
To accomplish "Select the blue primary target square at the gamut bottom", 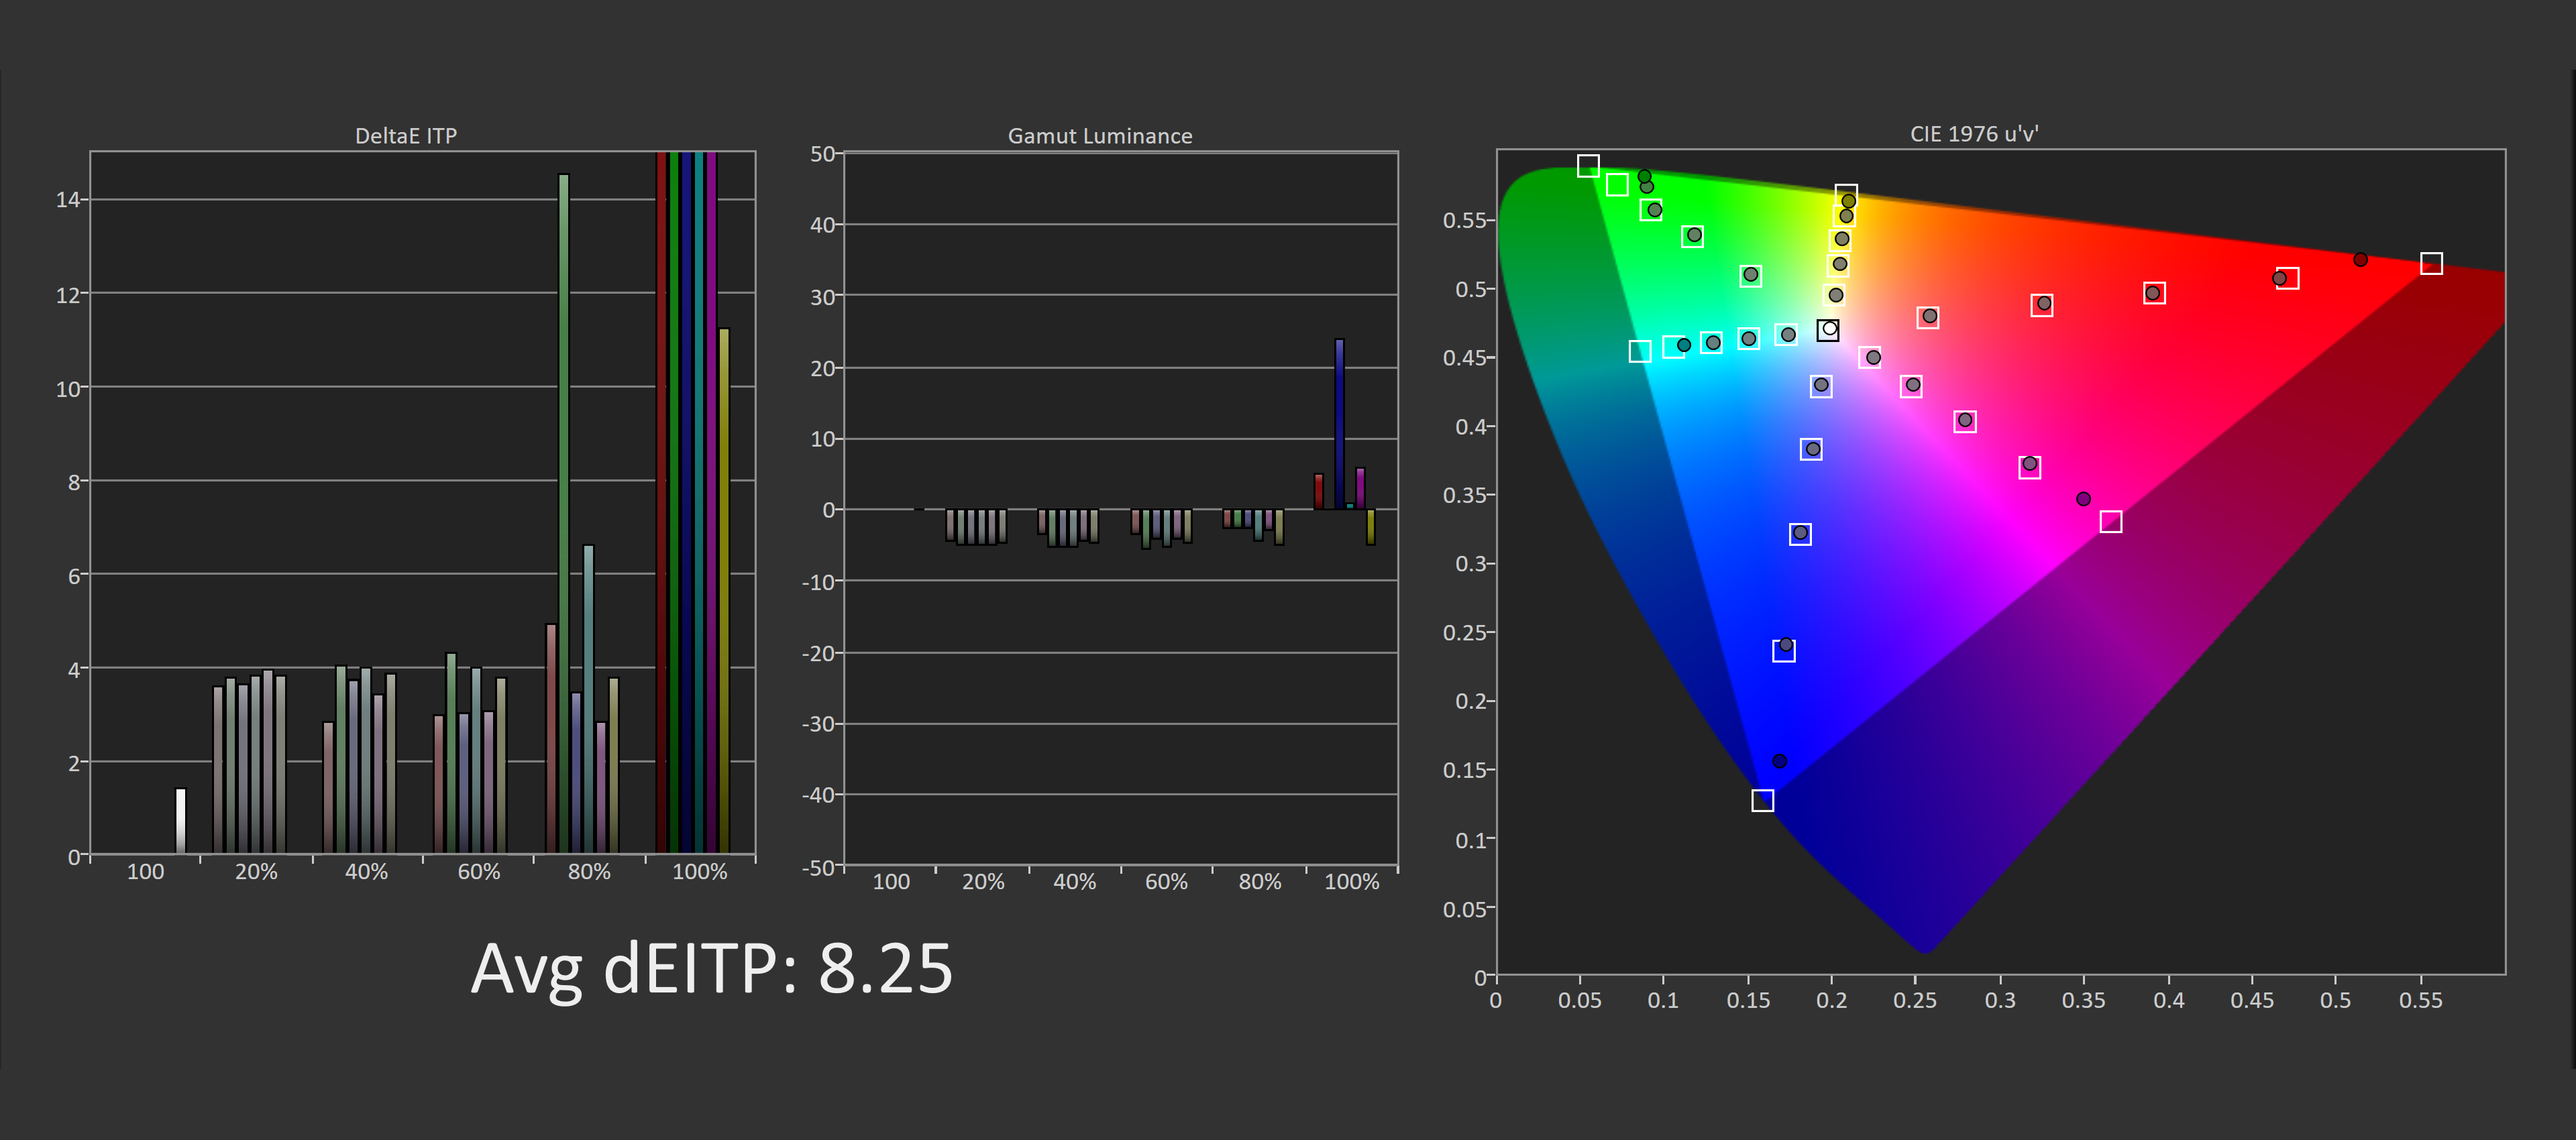I will pos(1762,800).
